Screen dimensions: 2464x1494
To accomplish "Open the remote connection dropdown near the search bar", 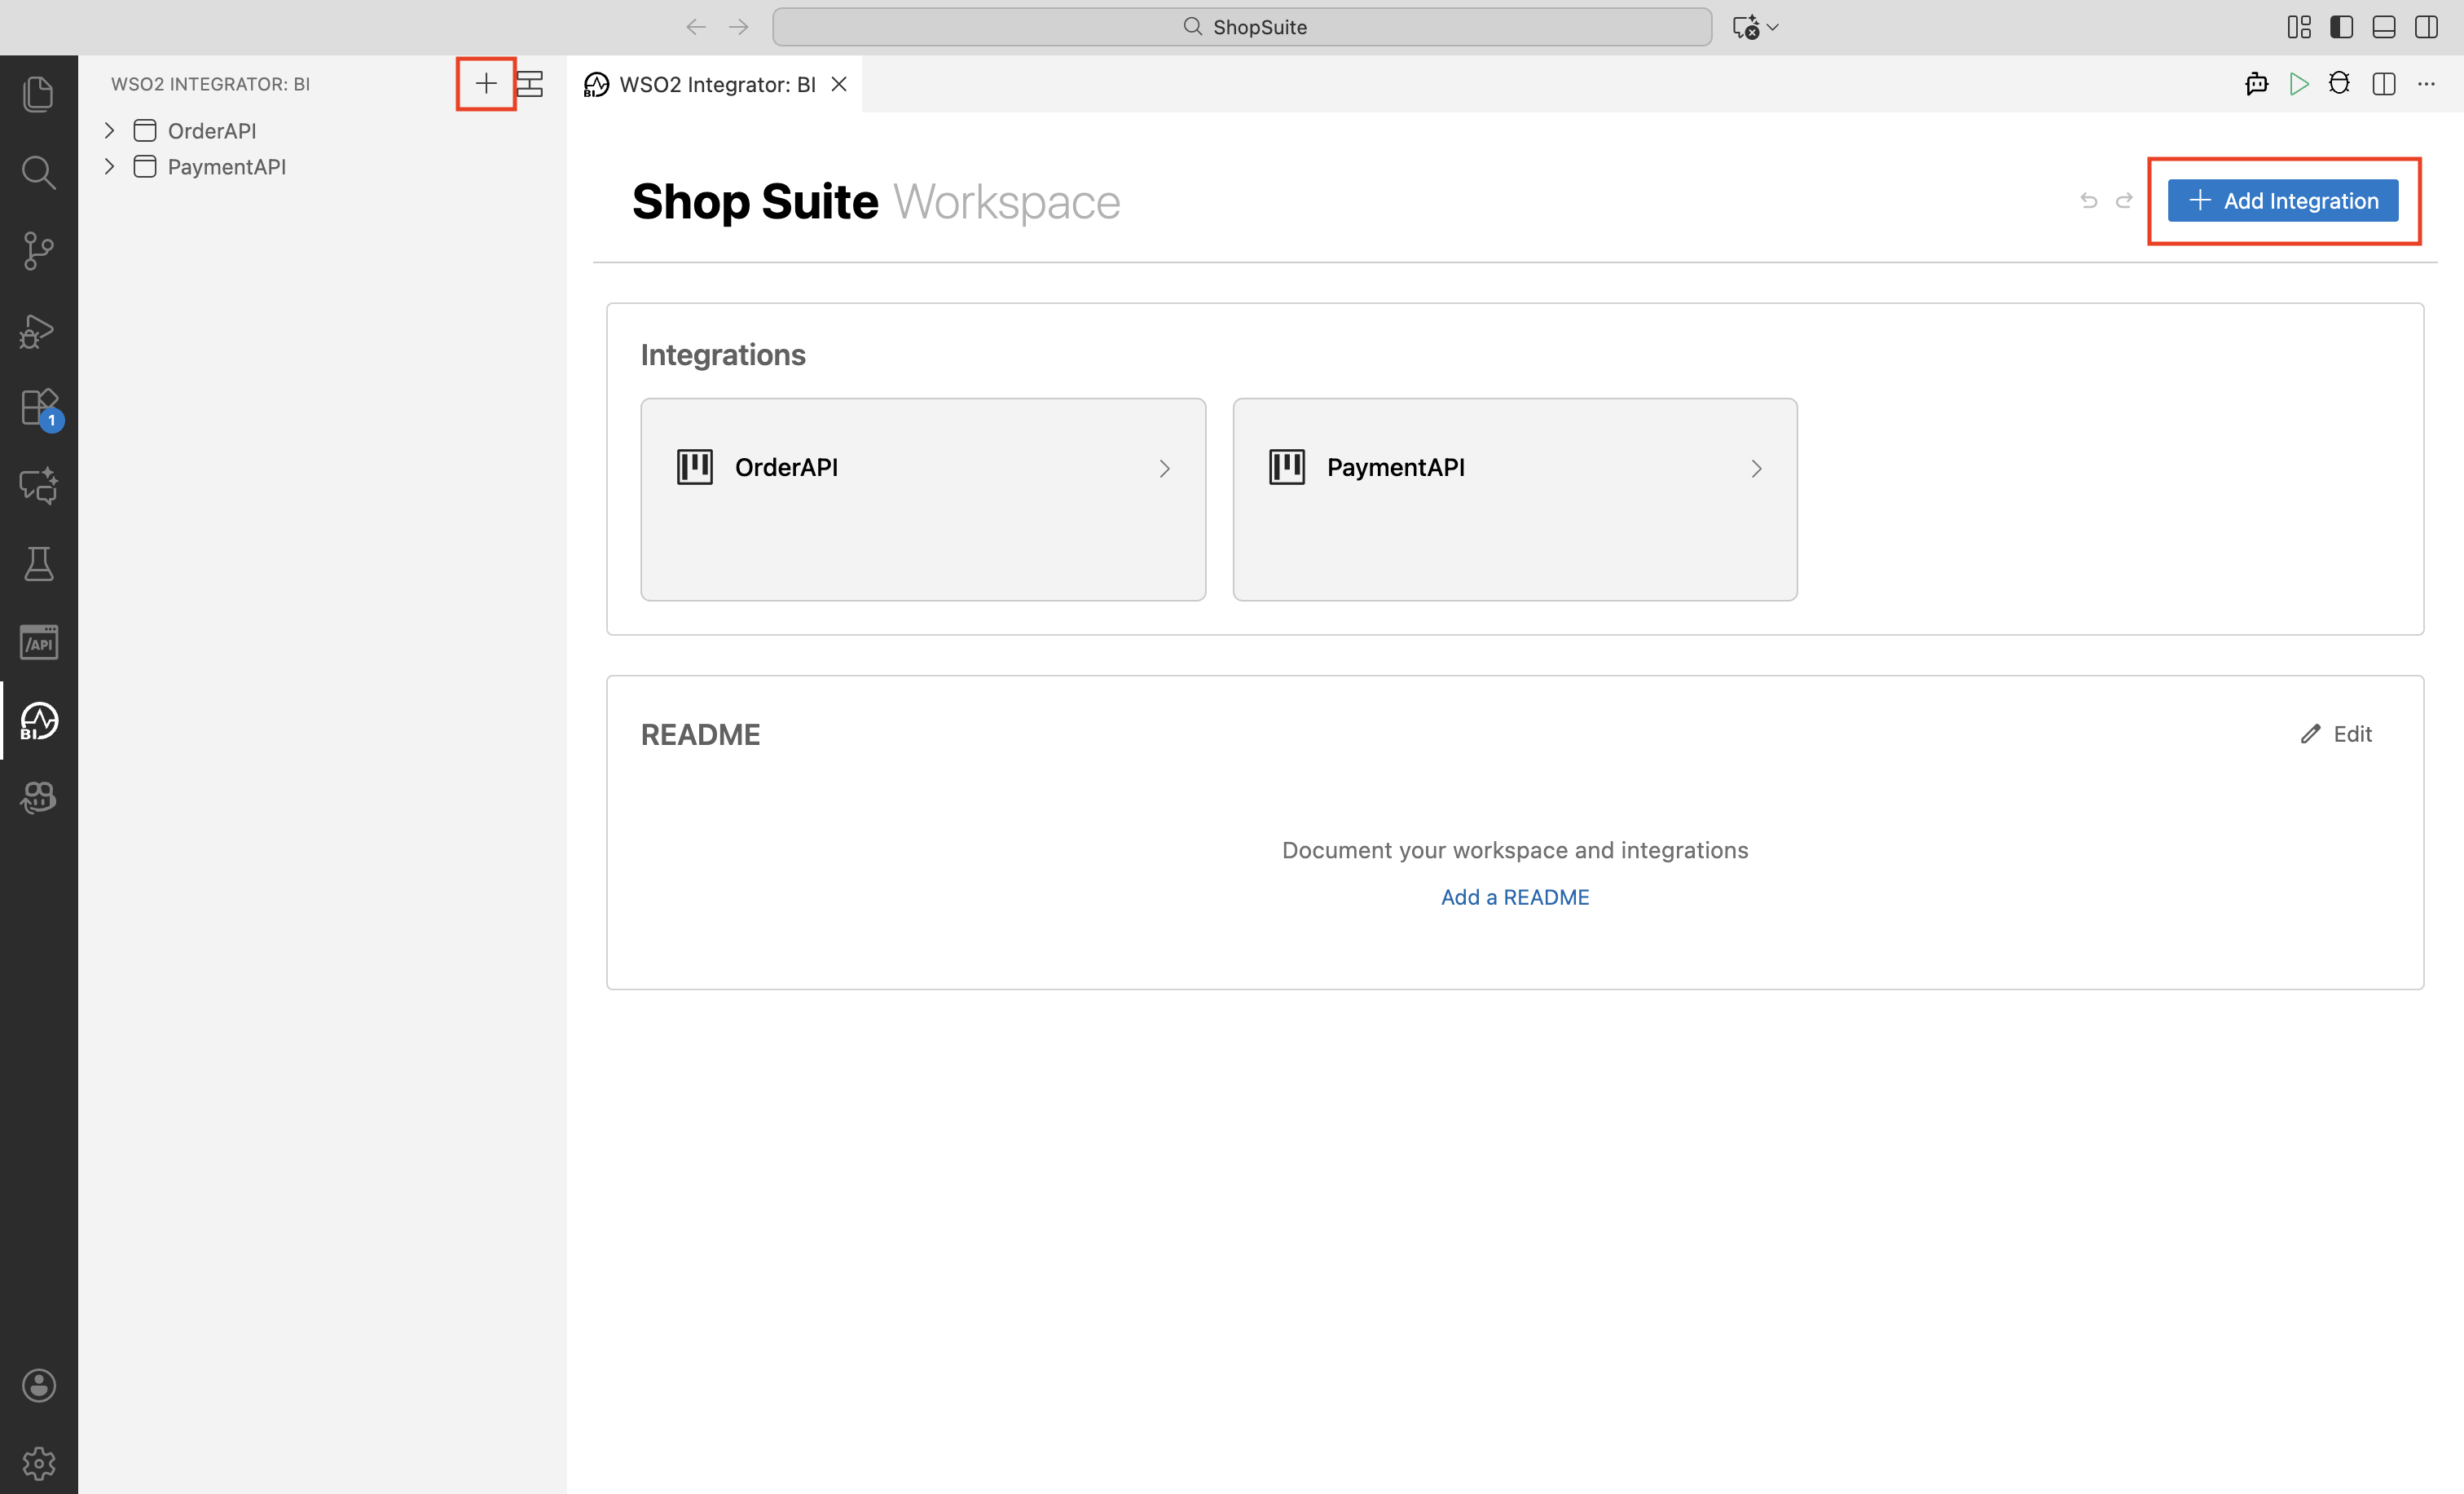I will [1755, 27].
